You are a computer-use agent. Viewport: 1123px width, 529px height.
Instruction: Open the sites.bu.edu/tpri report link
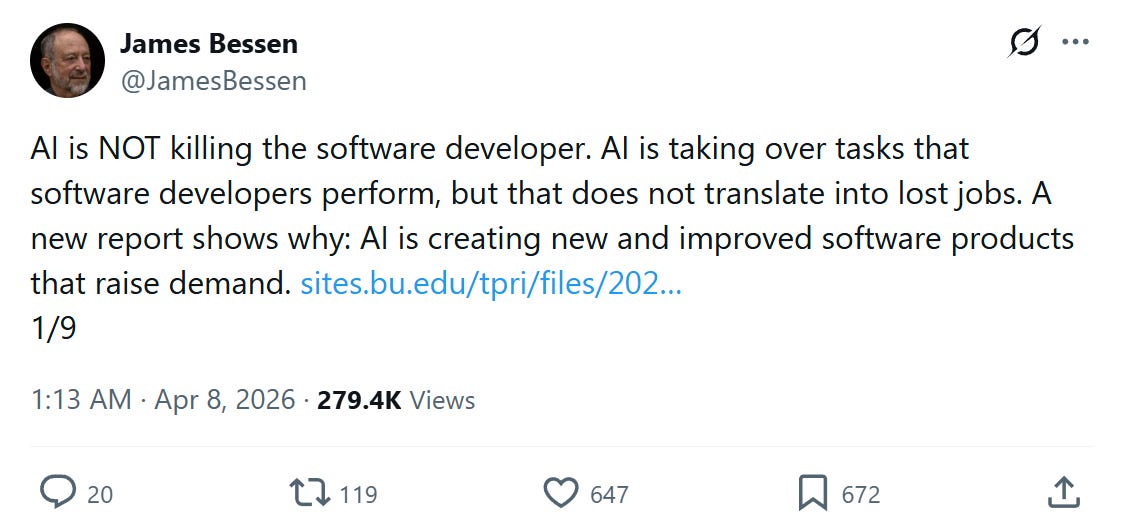coord(491,285)
